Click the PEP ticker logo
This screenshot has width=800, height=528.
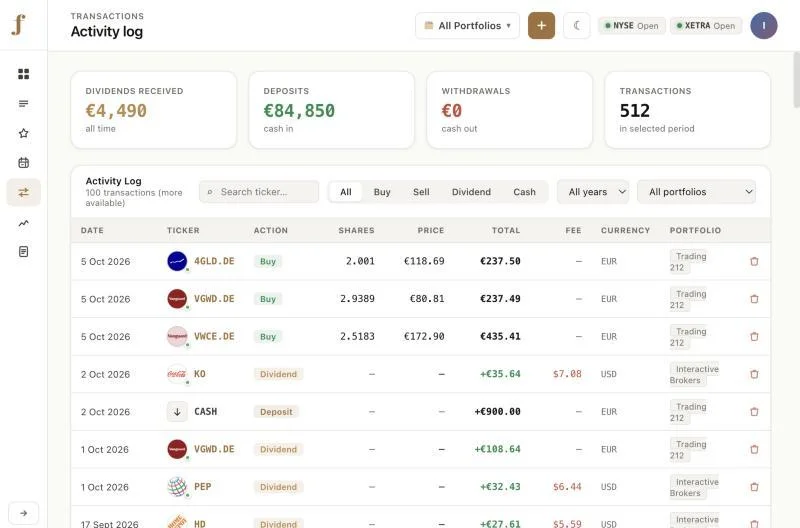click(x=177, y=487)
